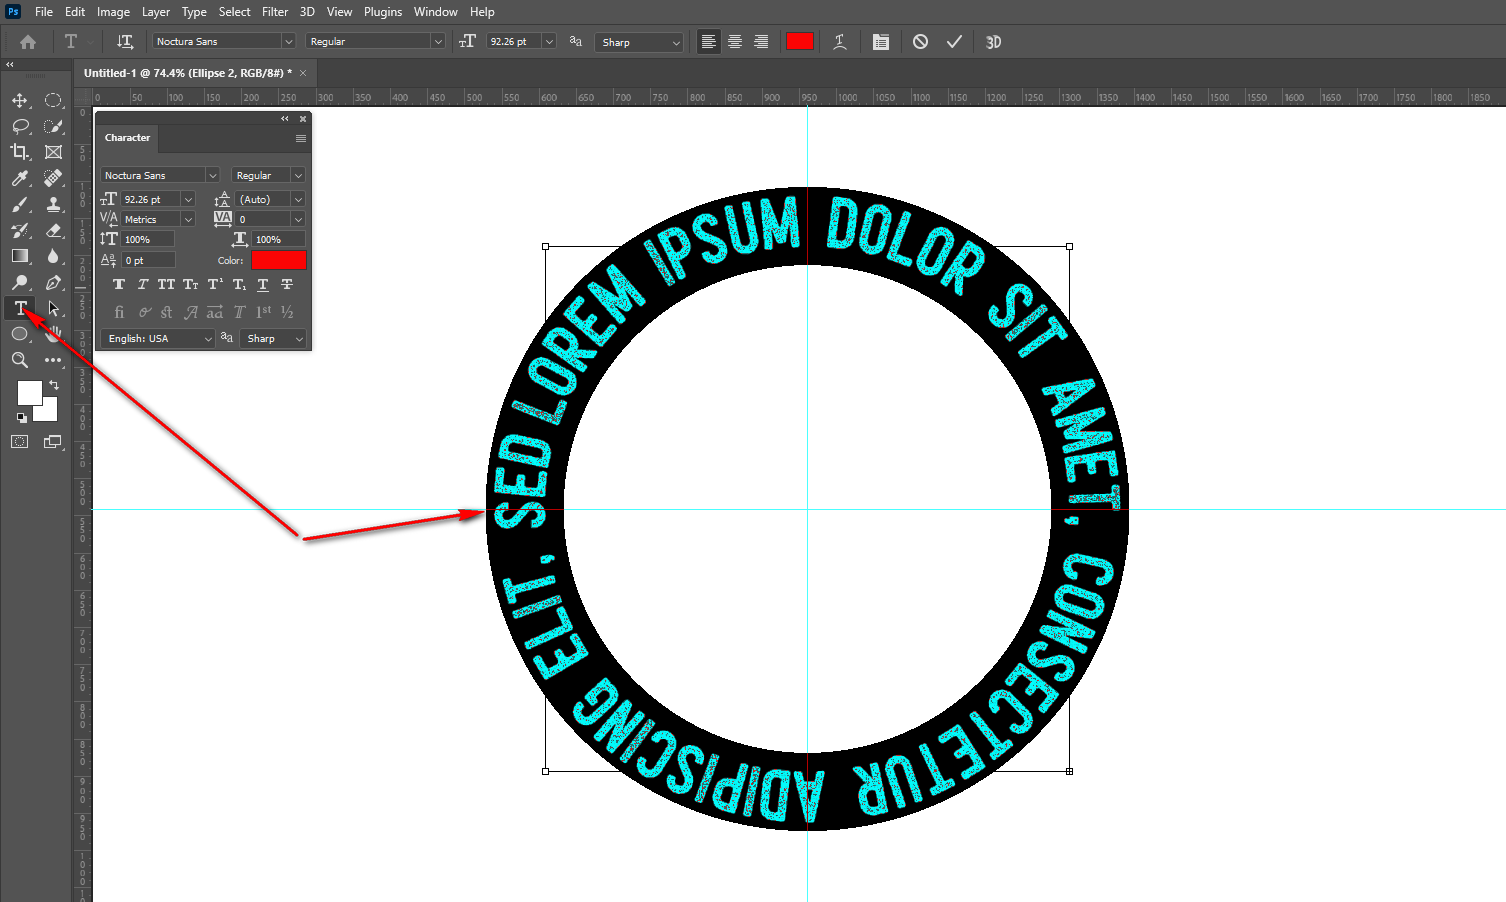Open the Metrics kerning dropdown
Viewport: 1506px width, 902px height.
(x=188, y=219)
